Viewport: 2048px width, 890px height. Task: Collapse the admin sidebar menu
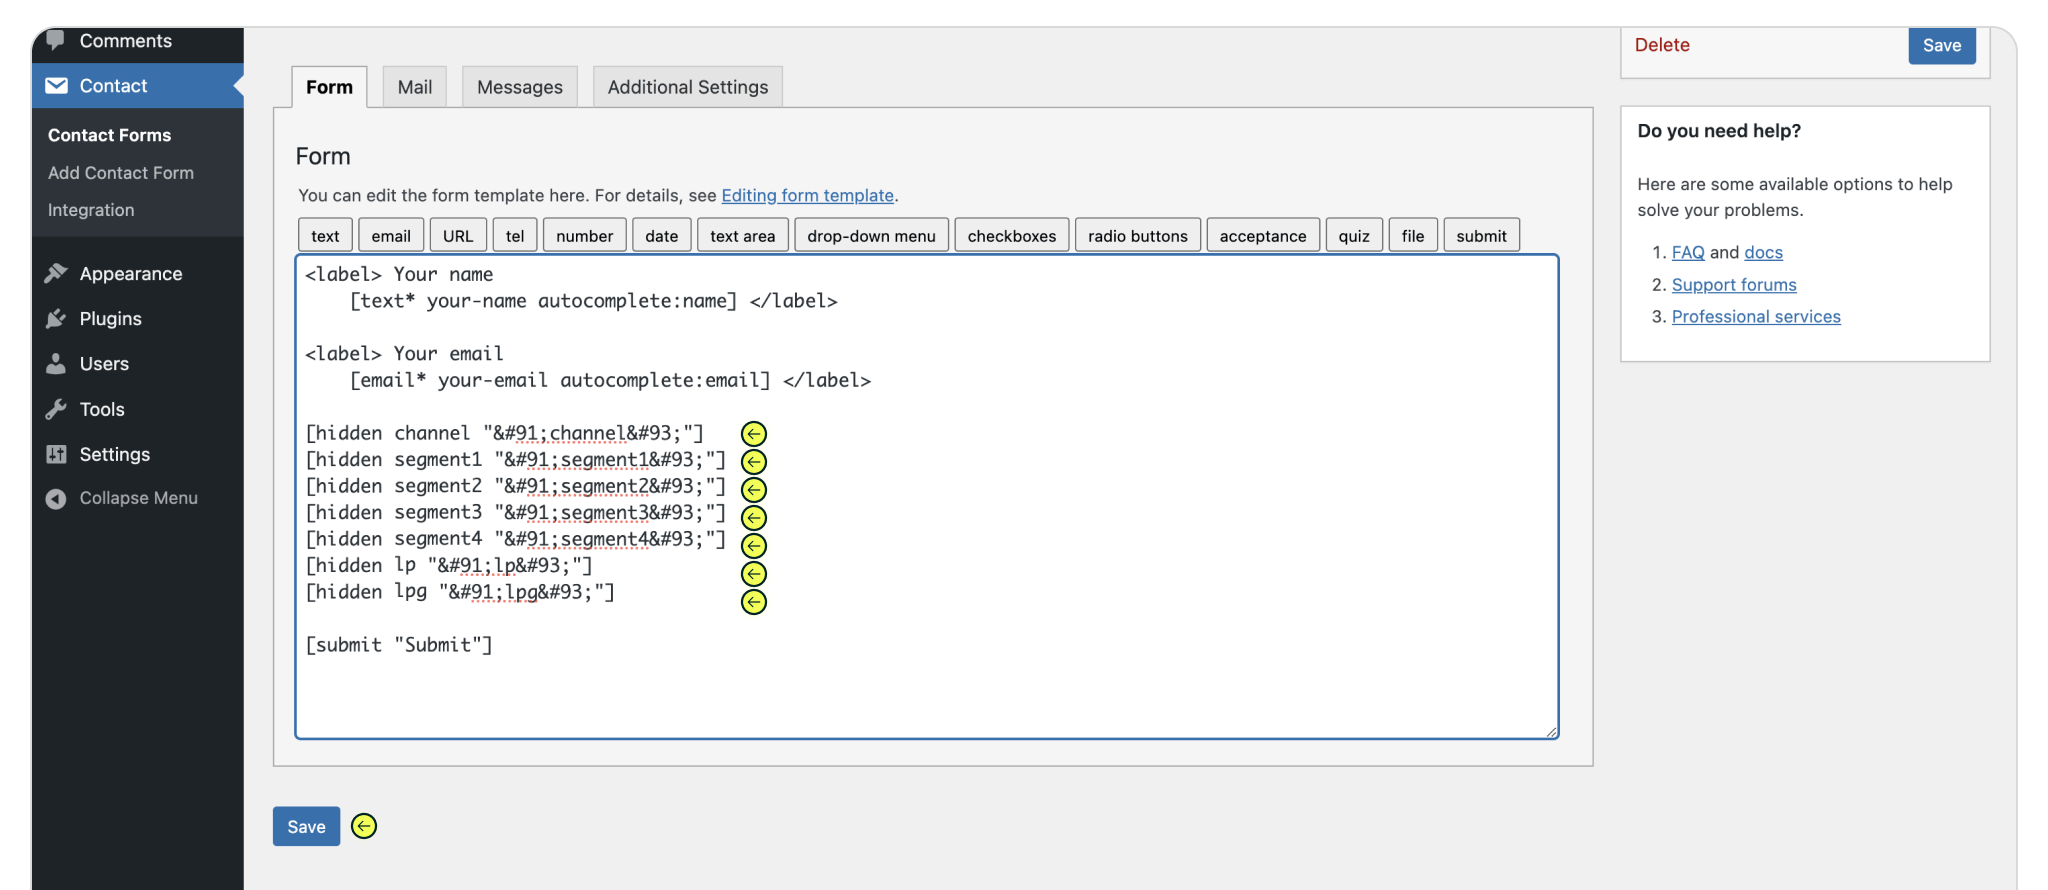click(x=138, y=498)
